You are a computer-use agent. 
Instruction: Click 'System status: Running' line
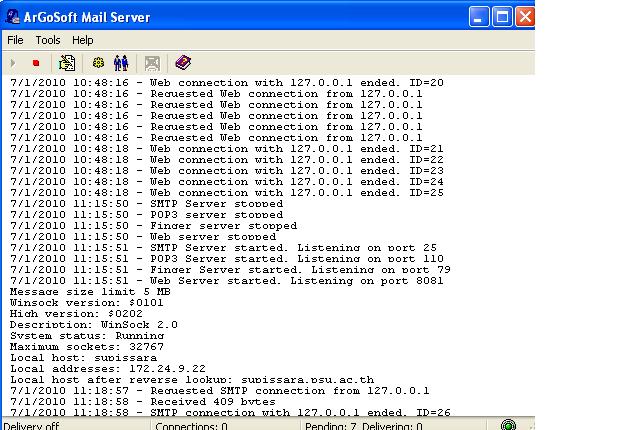87,336
